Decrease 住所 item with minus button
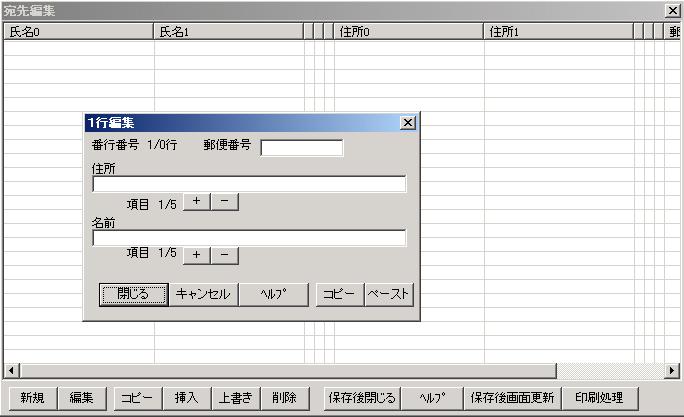The width and height of the screenshot is (684, 417). 224,202
